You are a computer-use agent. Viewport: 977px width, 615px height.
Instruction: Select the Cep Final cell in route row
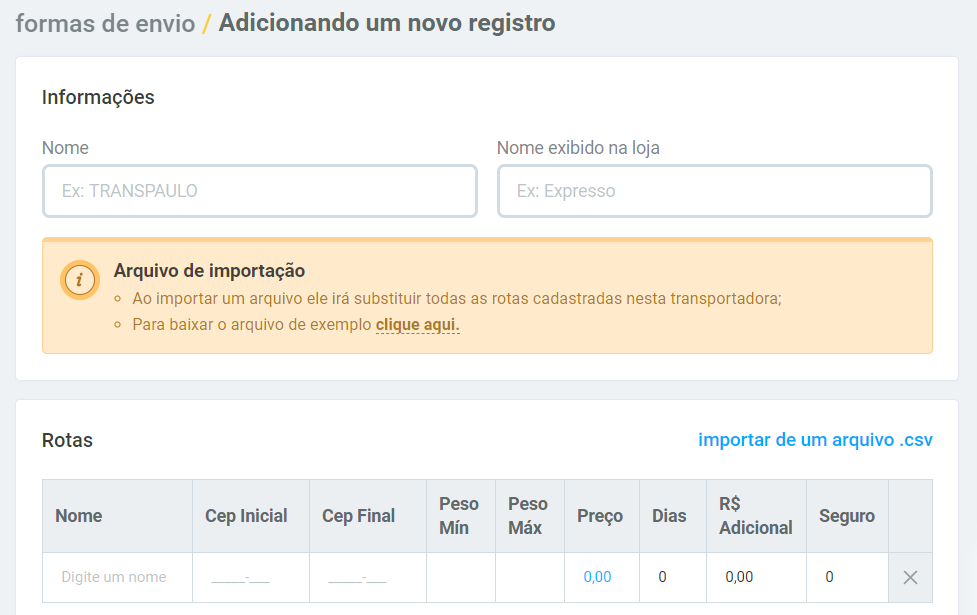[x=368, y=577]
